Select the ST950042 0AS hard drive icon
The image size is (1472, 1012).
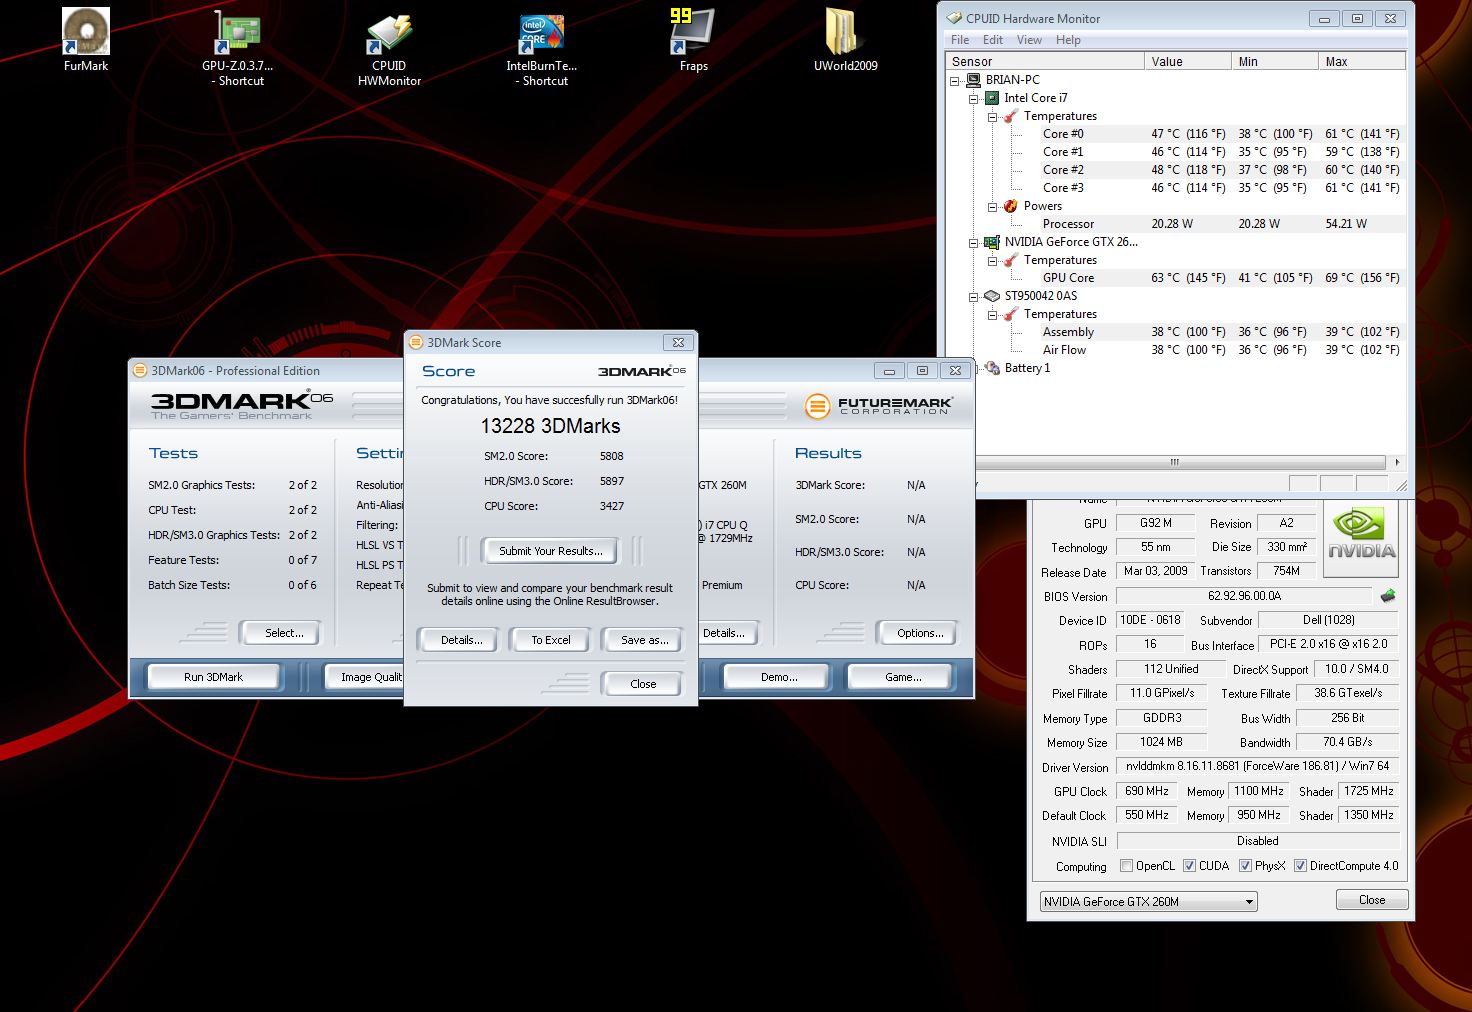click(992, 296)
